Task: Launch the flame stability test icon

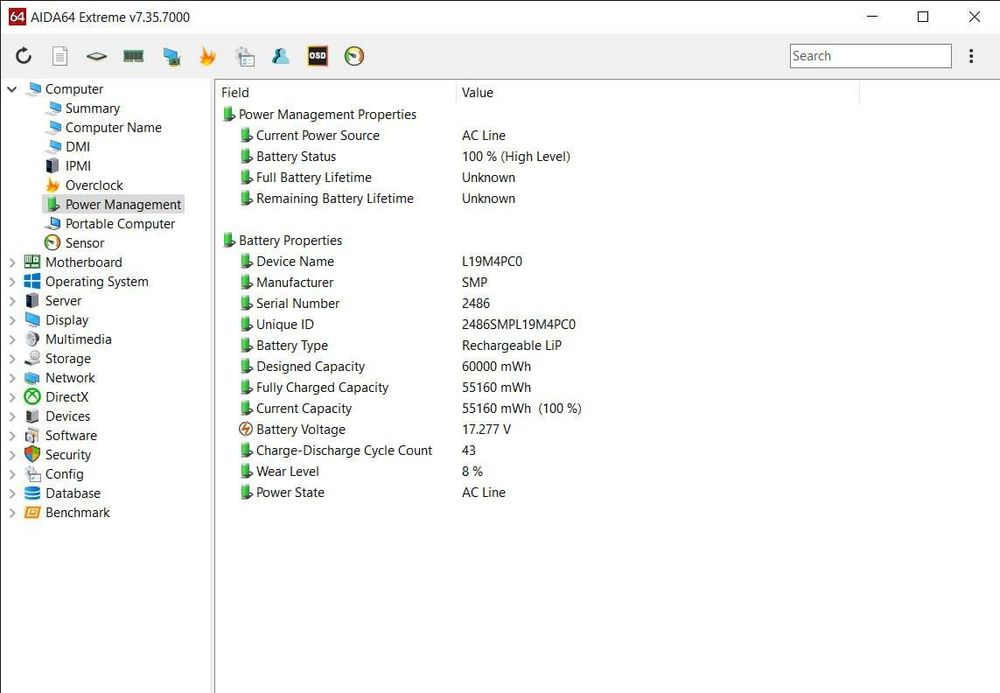Action: (x=207, y=56)
